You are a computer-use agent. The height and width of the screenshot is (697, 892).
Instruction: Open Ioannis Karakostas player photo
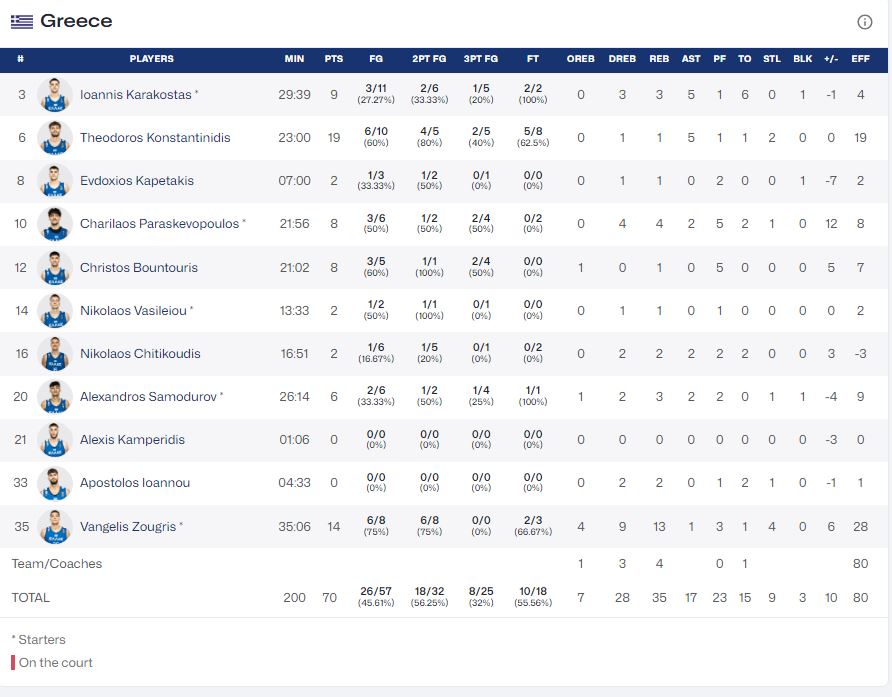(x=55, y=95)
